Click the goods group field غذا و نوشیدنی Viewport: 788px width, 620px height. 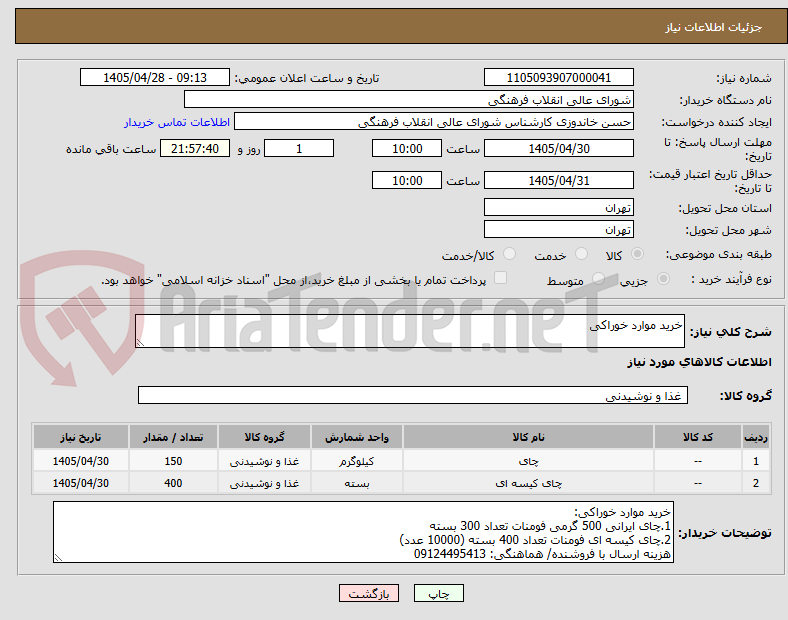point(413,395)
